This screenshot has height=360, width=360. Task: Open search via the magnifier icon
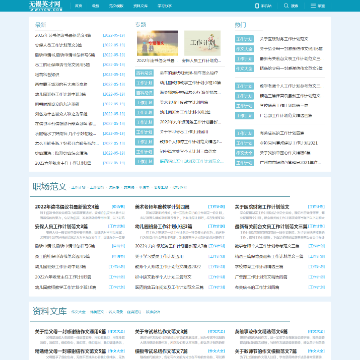[286, 6]
